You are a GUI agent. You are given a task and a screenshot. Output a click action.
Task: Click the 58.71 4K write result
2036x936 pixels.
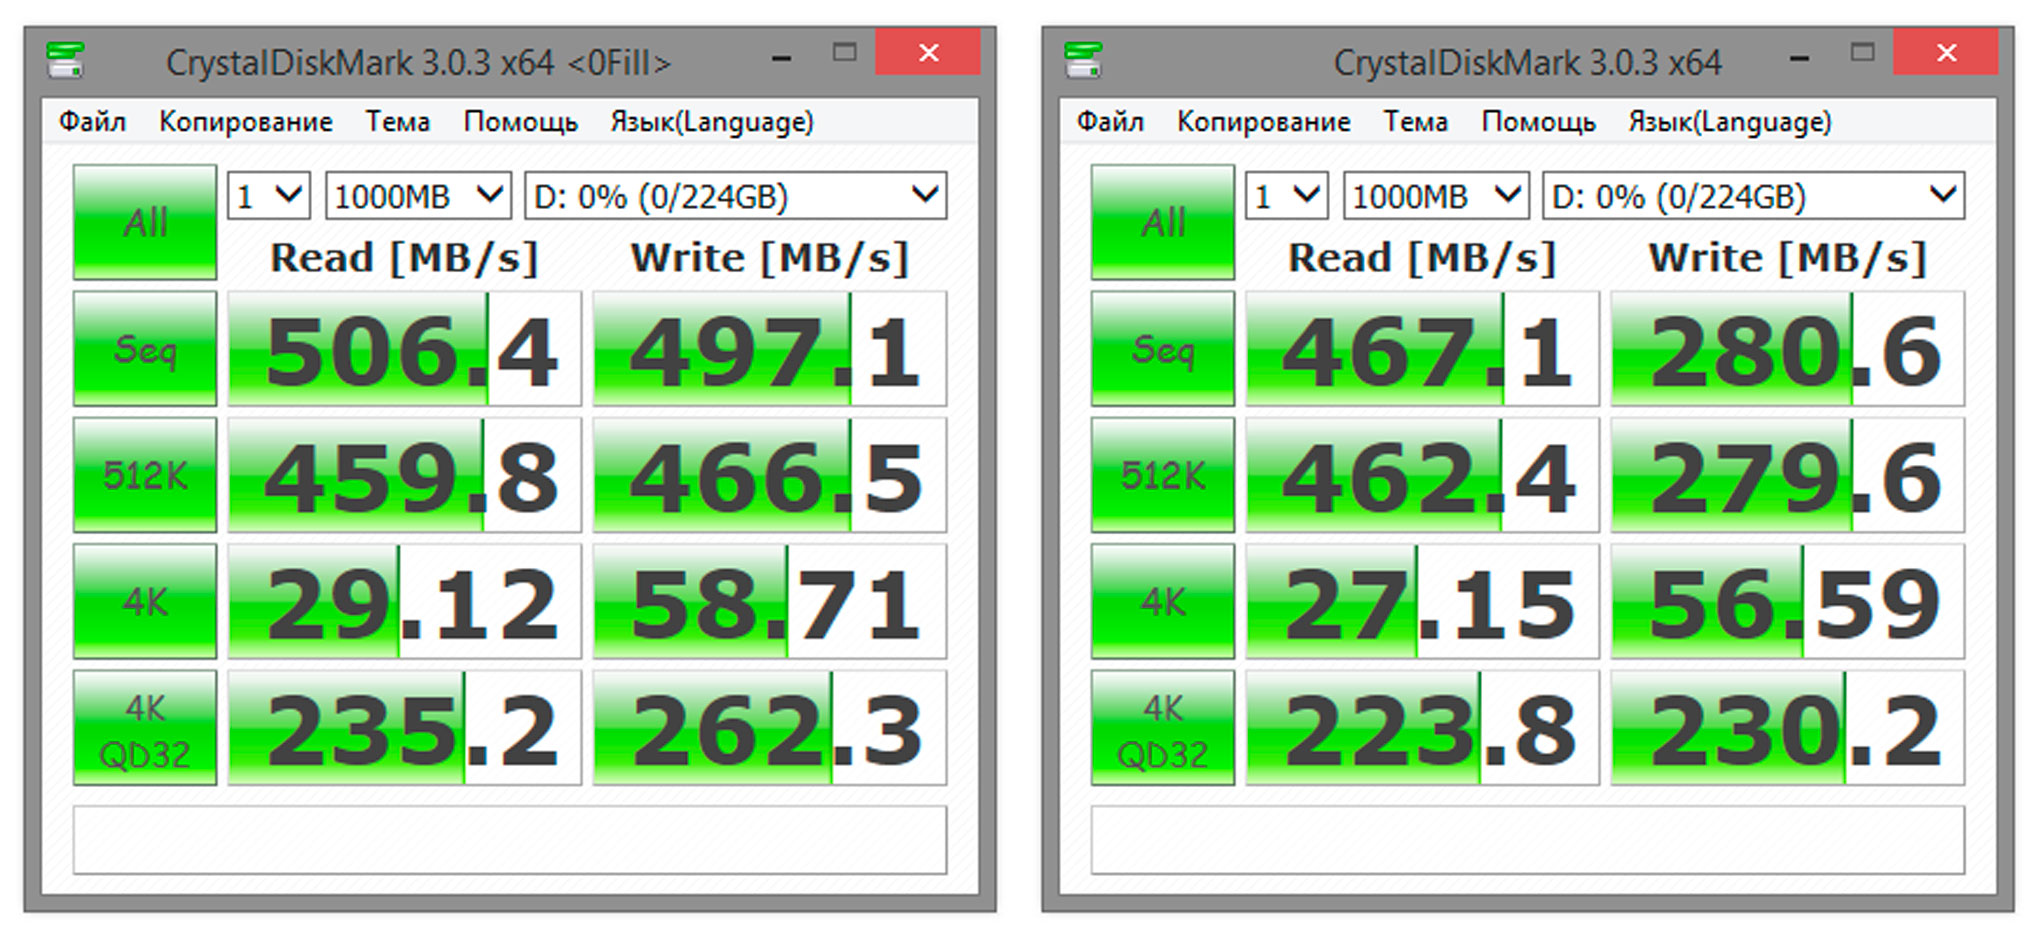point(770,601)
